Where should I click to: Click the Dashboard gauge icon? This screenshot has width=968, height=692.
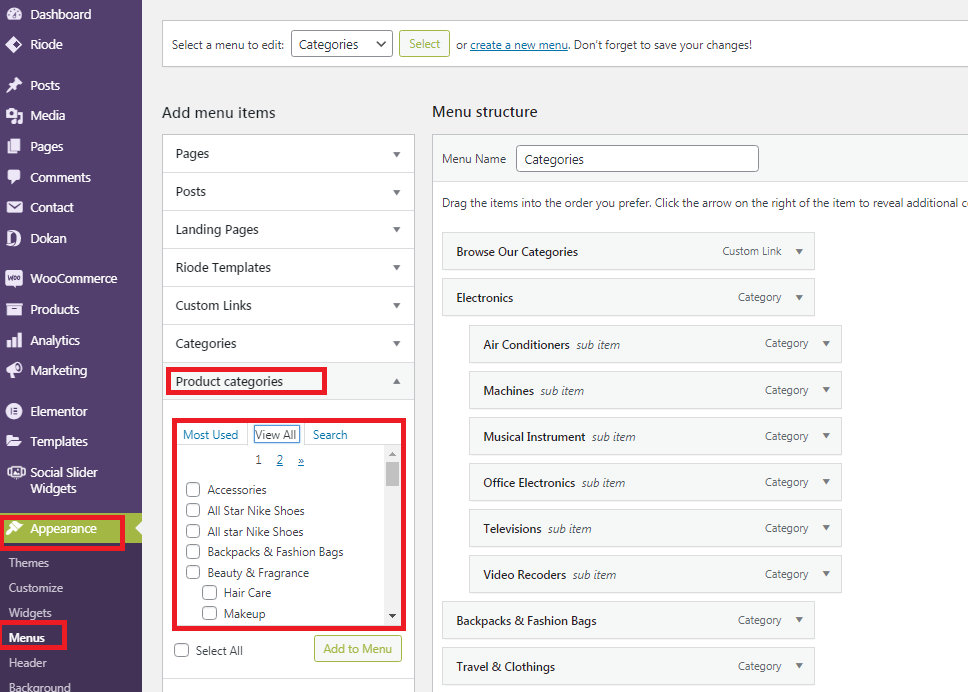tap(14, 14)
